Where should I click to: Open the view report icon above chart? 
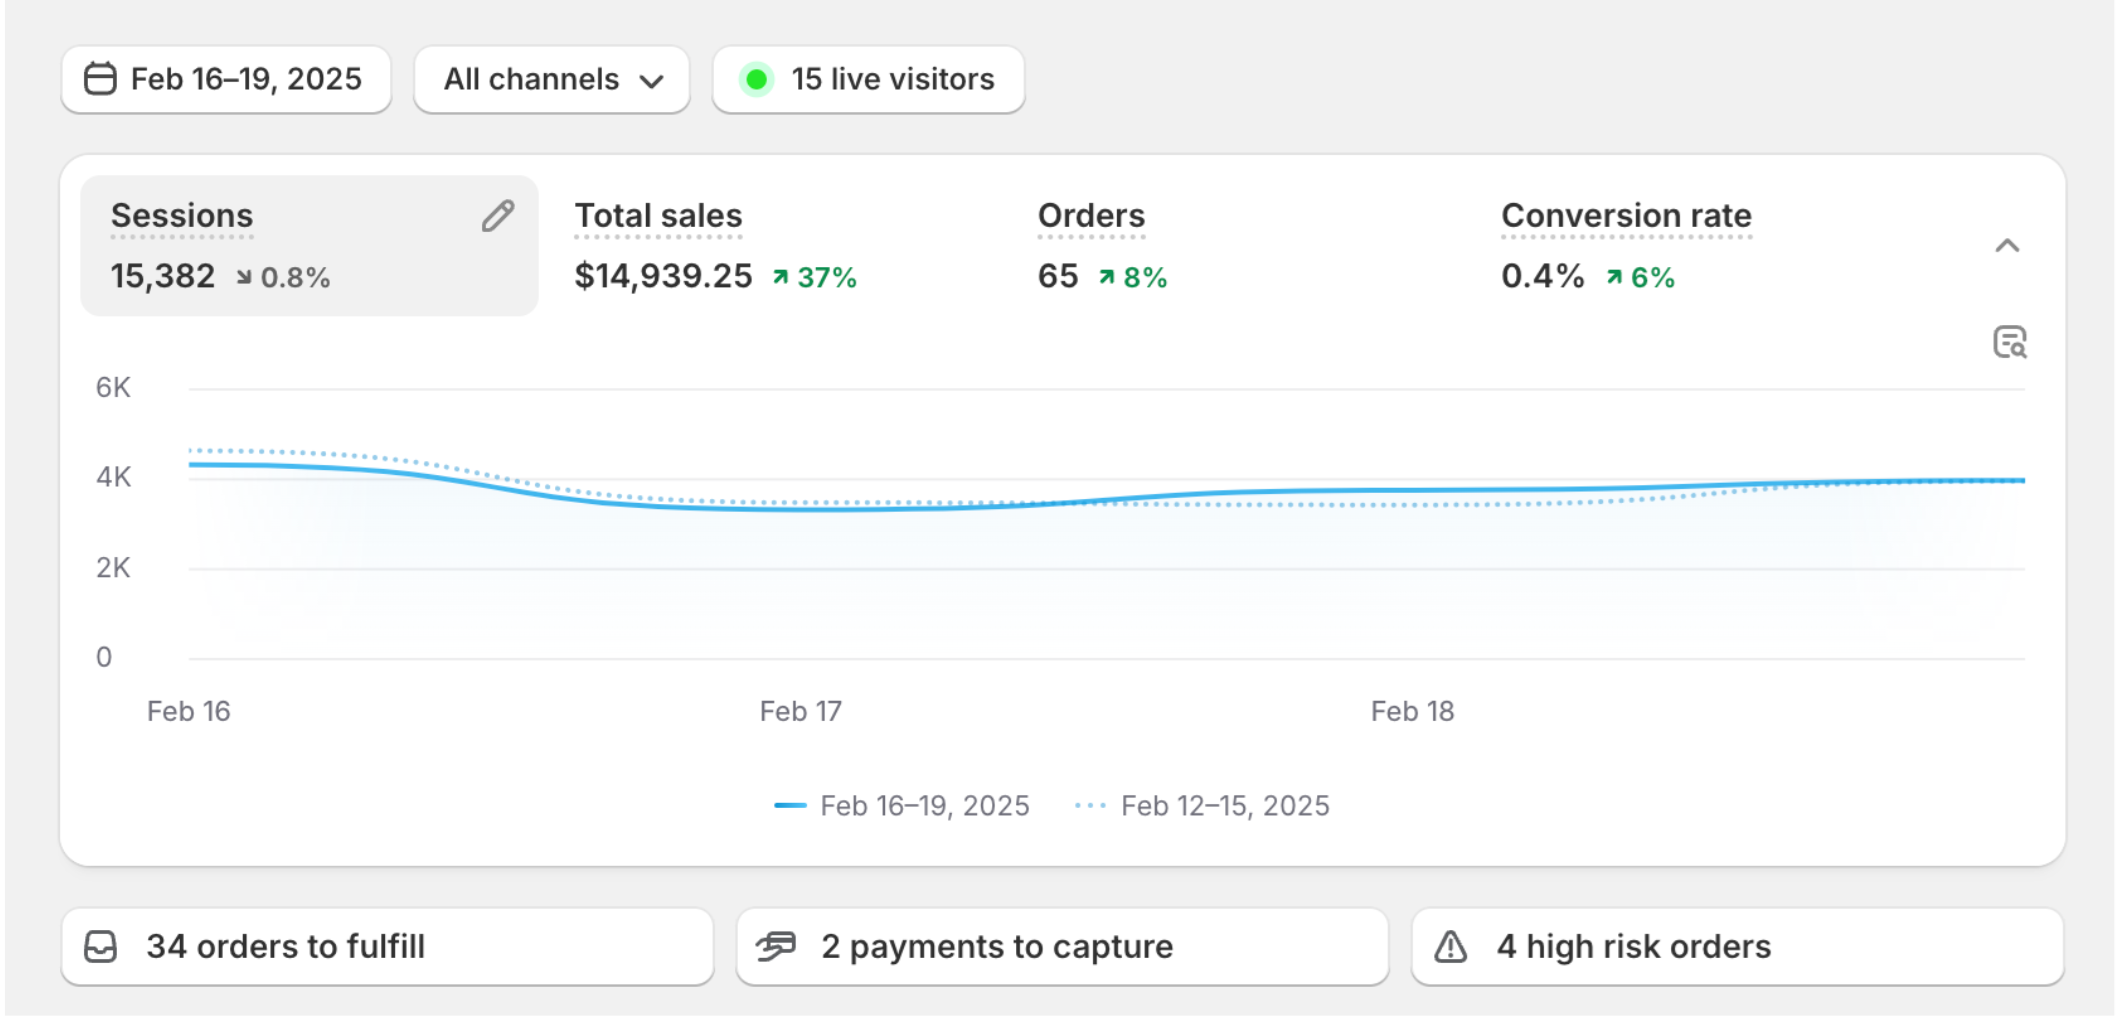(2009, 343)
